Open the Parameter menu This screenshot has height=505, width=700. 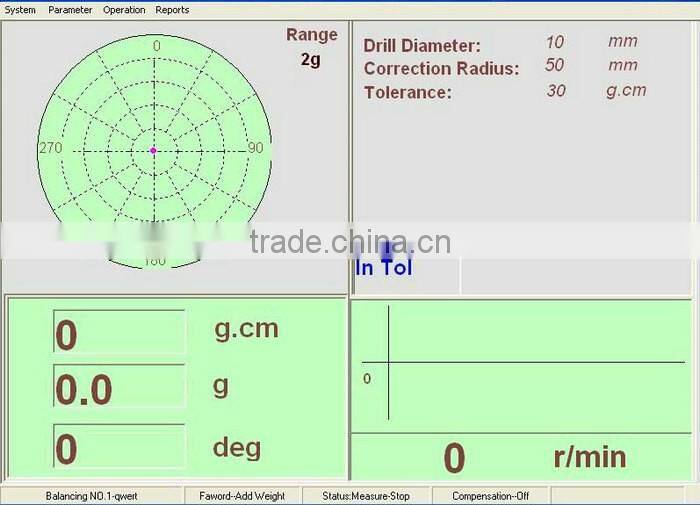pos(70,10)
